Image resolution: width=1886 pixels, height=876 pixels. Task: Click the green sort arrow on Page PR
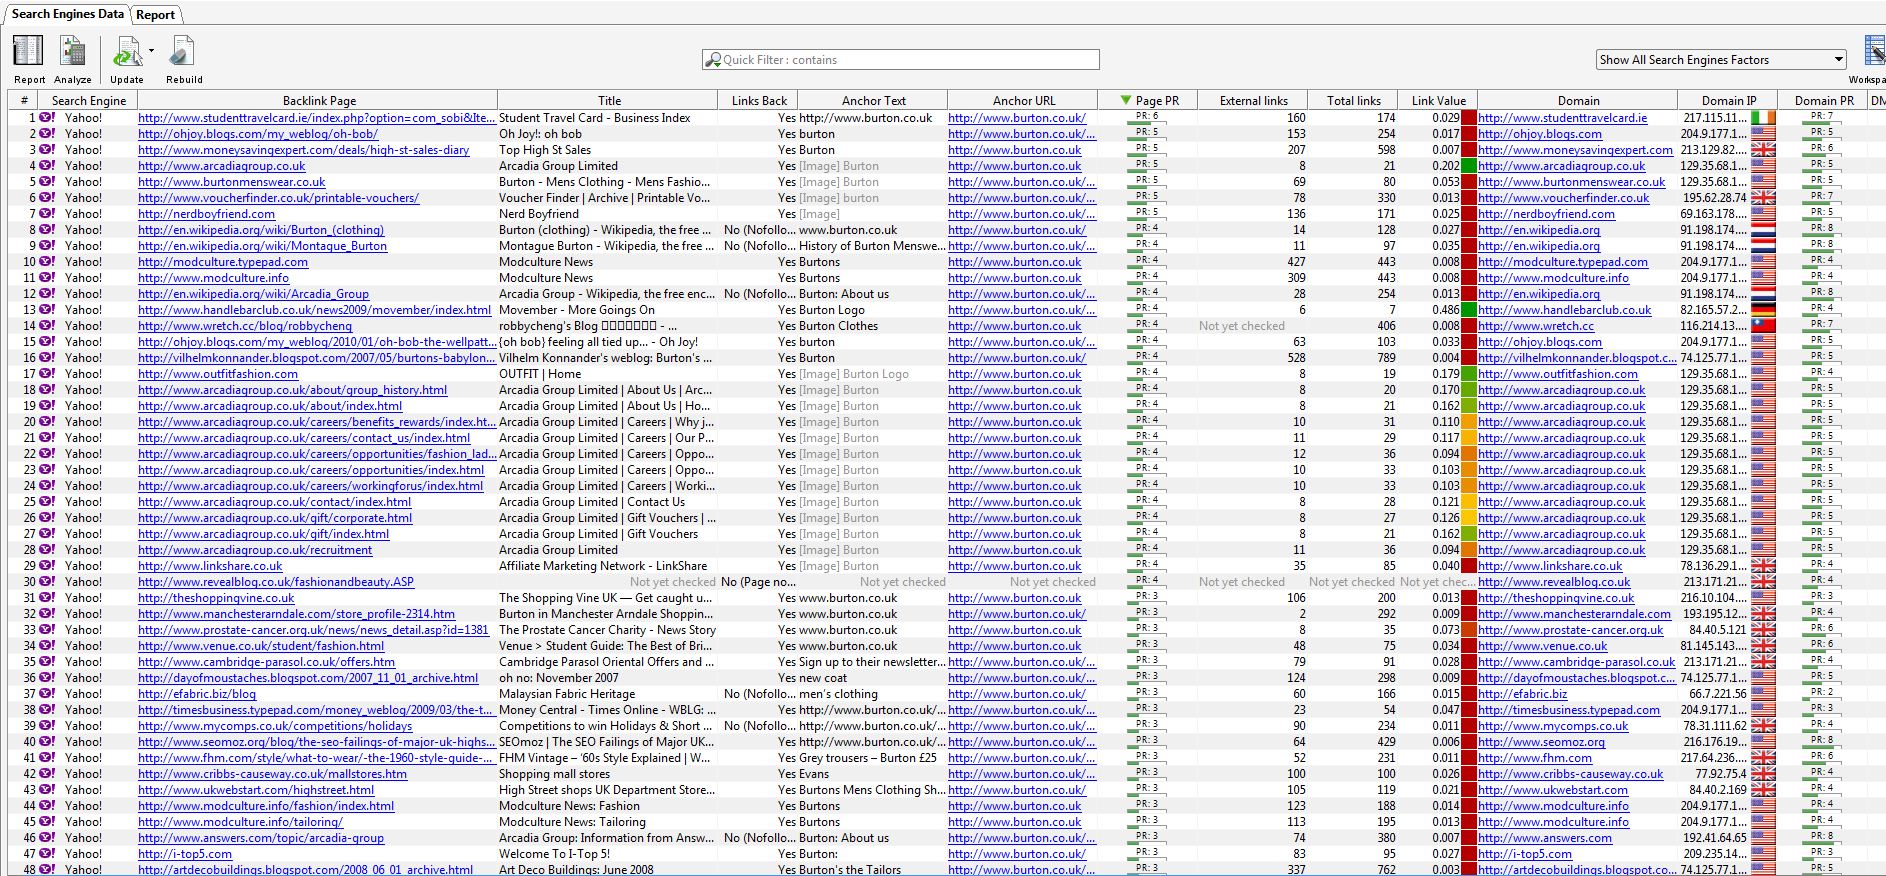click(1126, 100)
